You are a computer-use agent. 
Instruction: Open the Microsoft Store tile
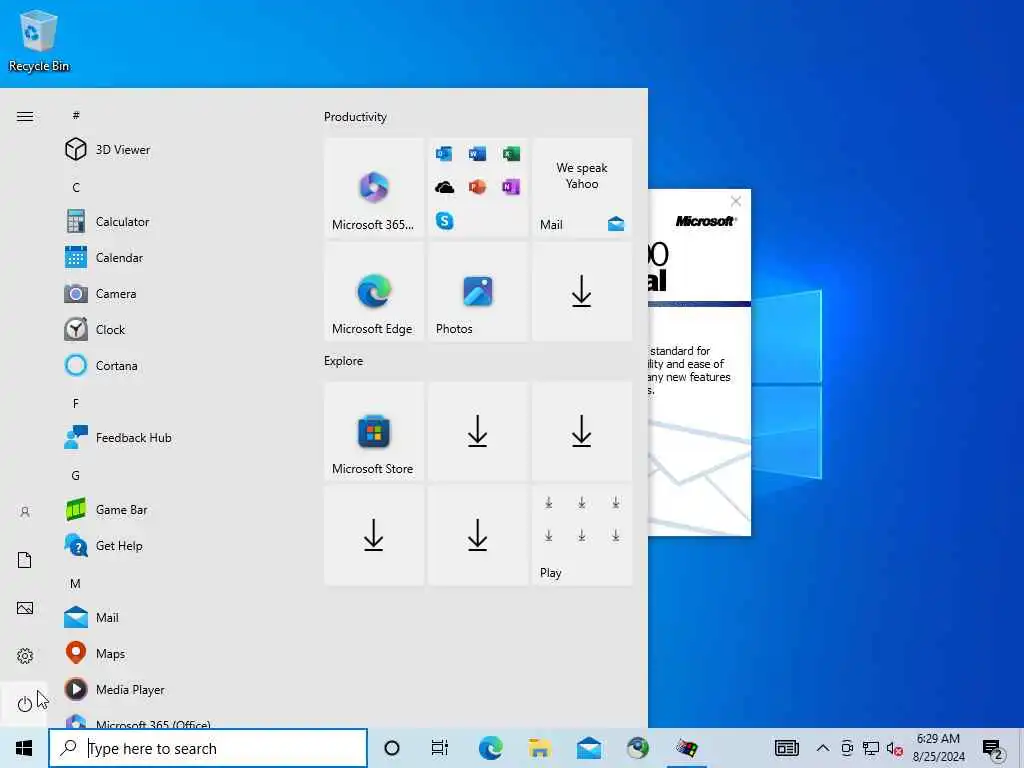[374, 432]
